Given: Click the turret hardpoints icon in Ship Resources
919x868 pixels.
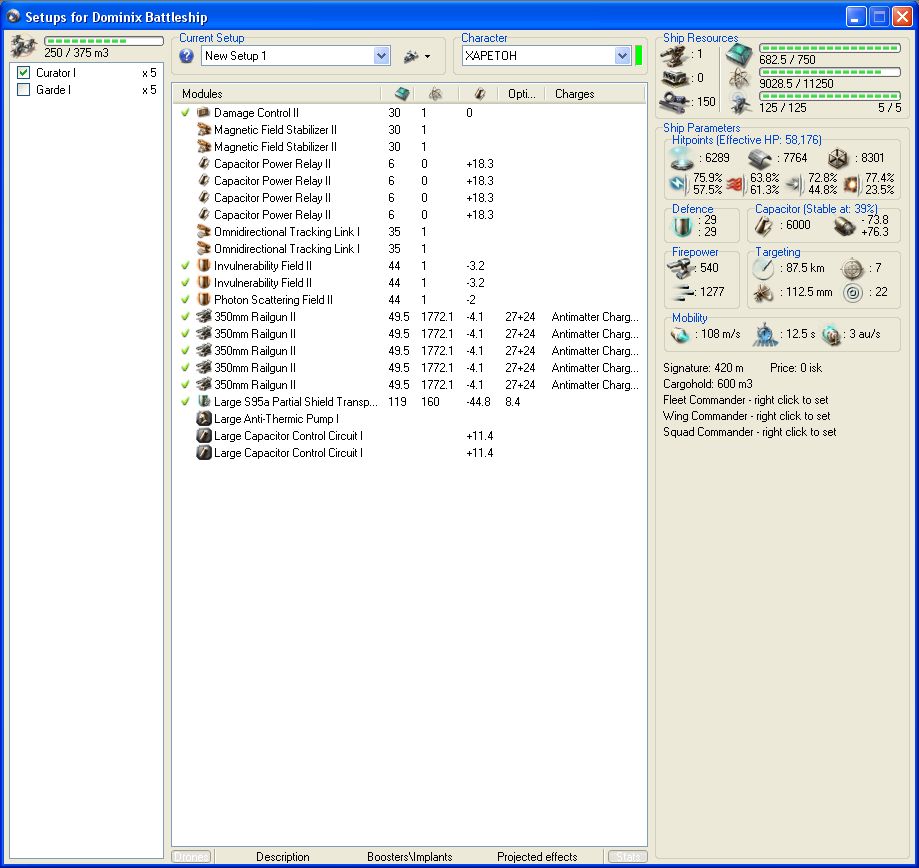Looking at the screenshot, I should click(x=673, y=55).
